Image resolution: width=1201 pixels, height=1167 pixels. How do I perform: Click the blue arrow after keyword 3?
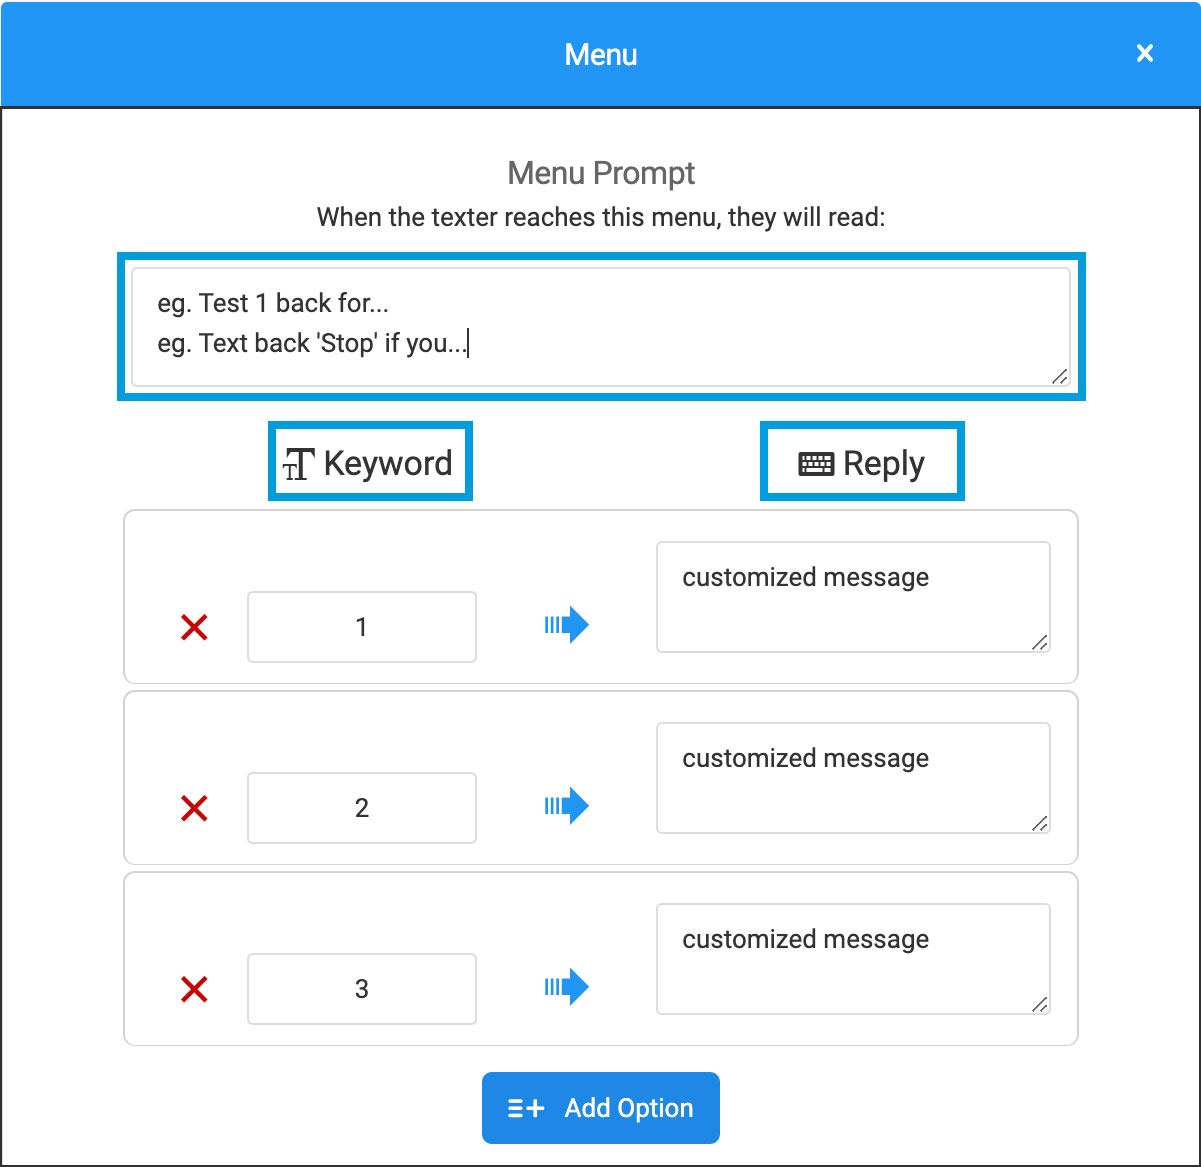click(x=567, y=987)
